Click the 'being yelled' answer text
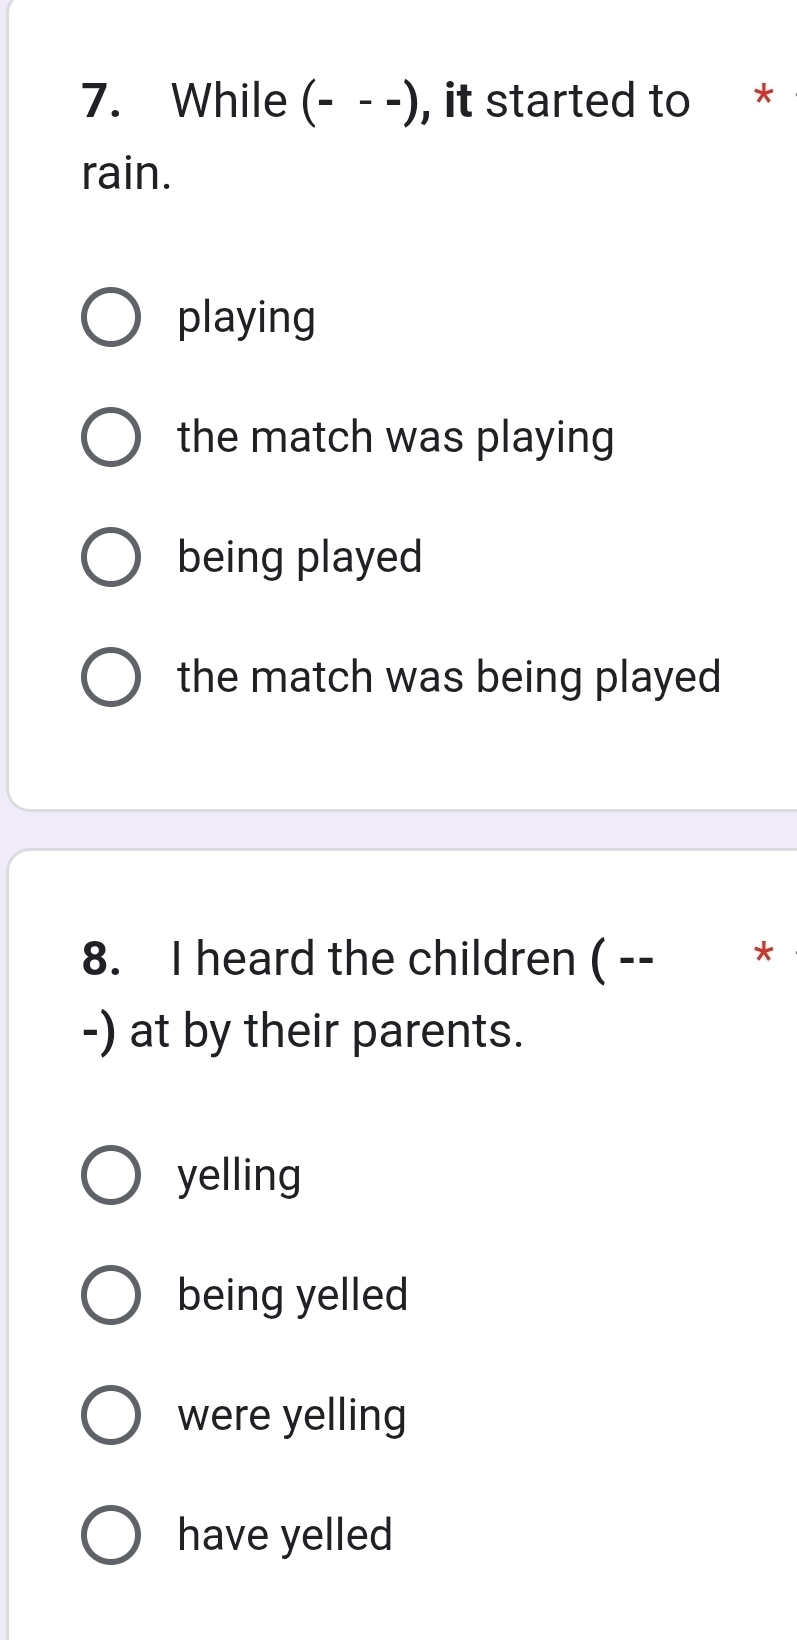This screenshot has height=1640, width=797. [293, 1295]
